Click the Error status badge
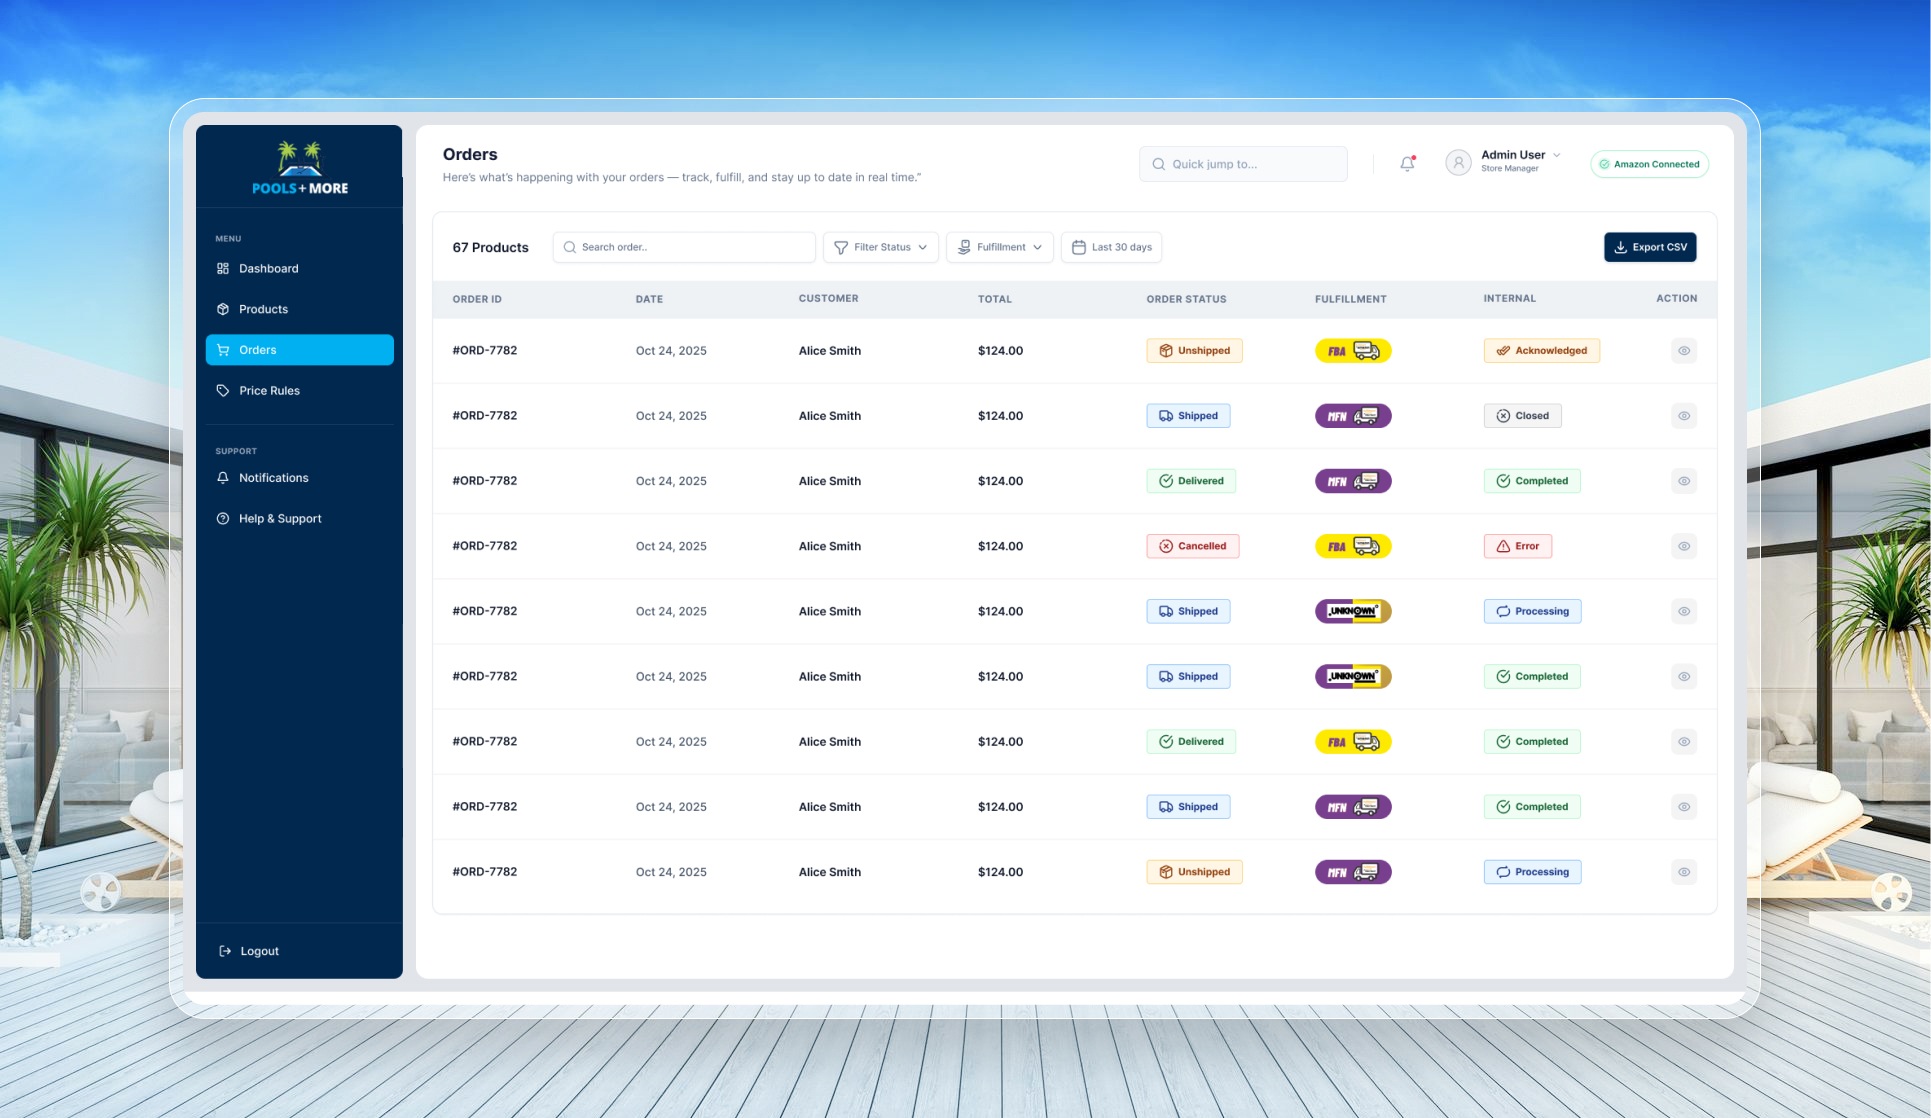 click(x=1517, y=546)
